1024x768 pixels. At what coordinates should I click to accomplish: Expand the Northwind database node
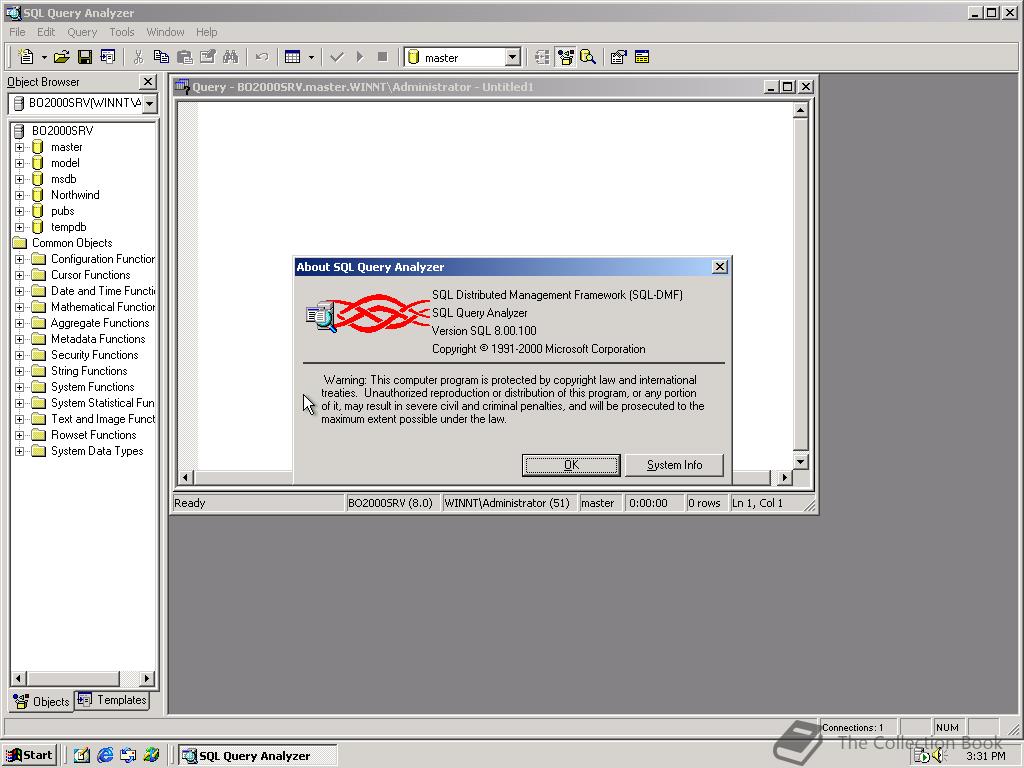tap(20, 195)
